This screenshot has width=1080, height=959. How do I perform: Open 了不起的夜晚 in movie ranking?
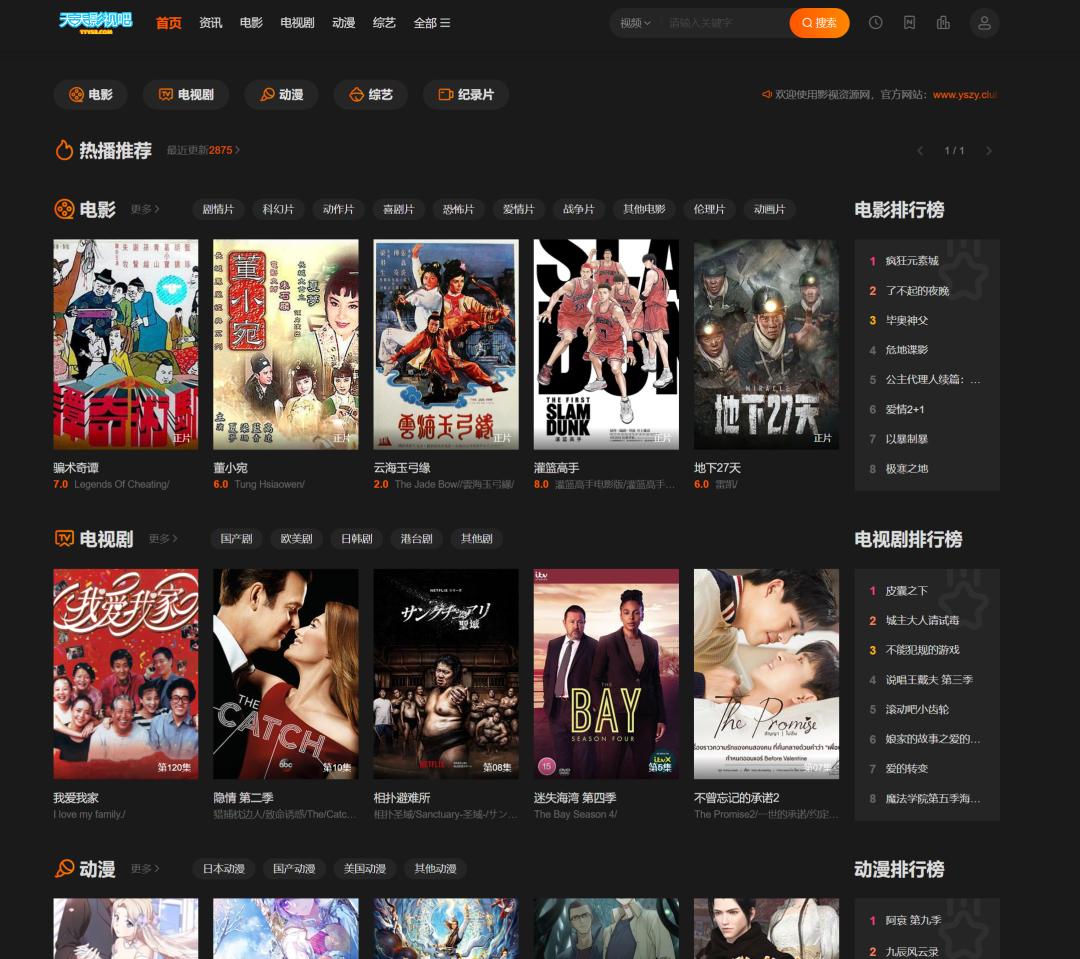pos(917,291)
